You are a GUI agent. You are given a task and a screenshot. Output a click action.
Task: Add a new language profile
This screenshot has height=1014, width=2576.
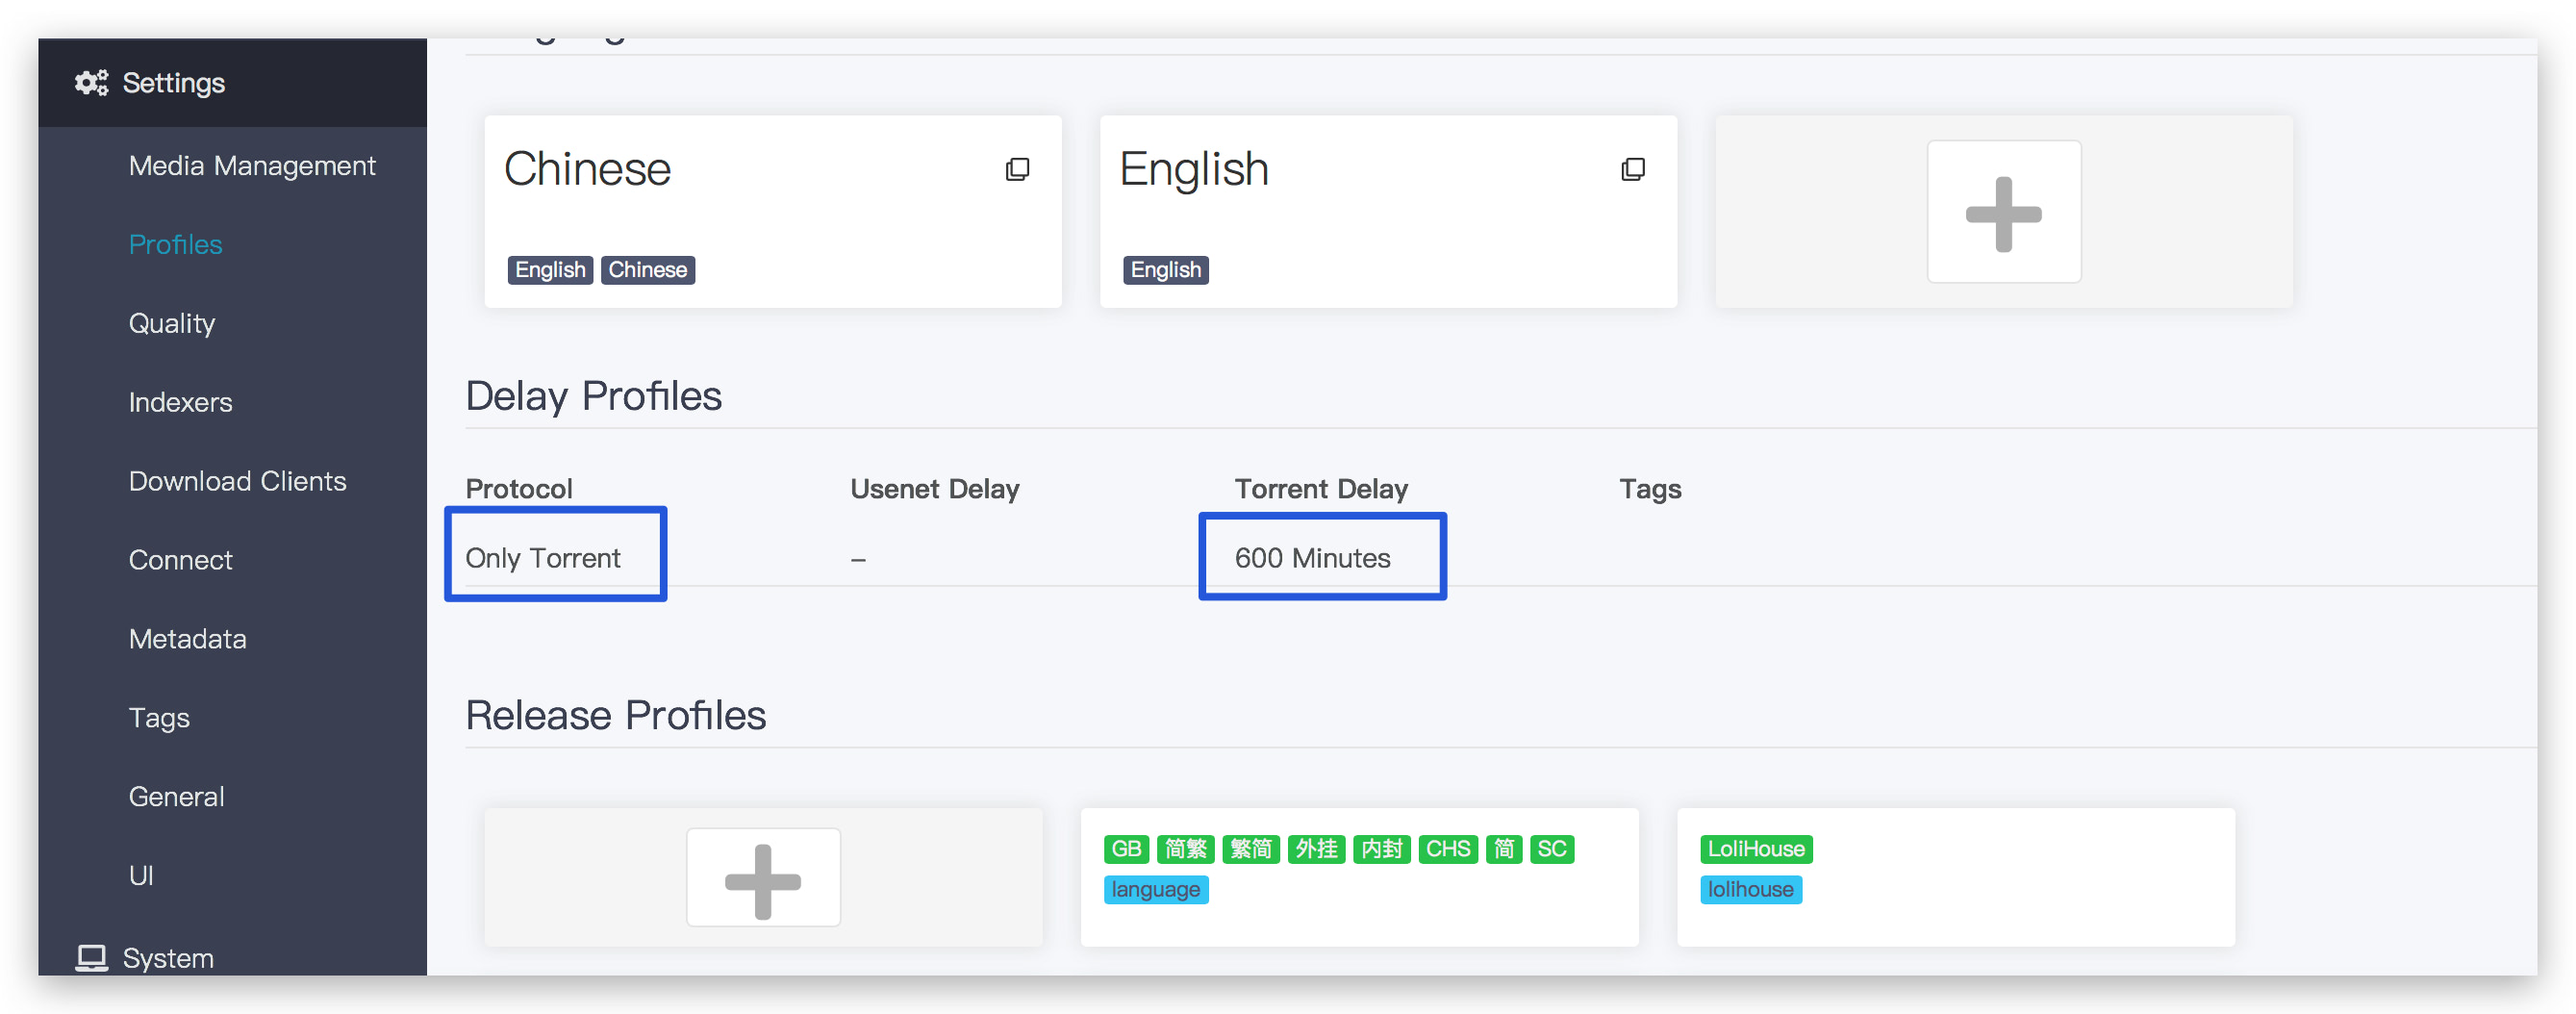(x=2003, y=212)
